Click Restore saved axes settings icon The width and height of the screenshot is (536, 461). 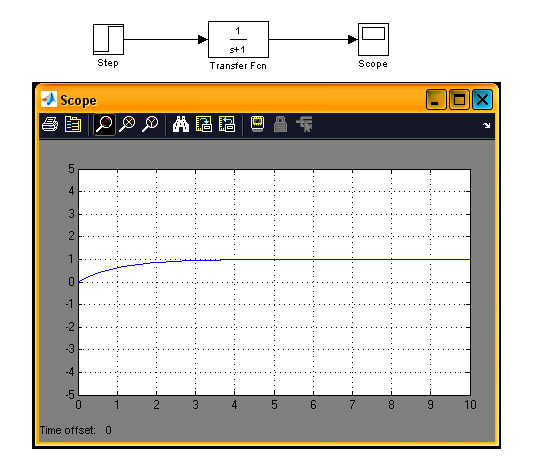point(227,124)
